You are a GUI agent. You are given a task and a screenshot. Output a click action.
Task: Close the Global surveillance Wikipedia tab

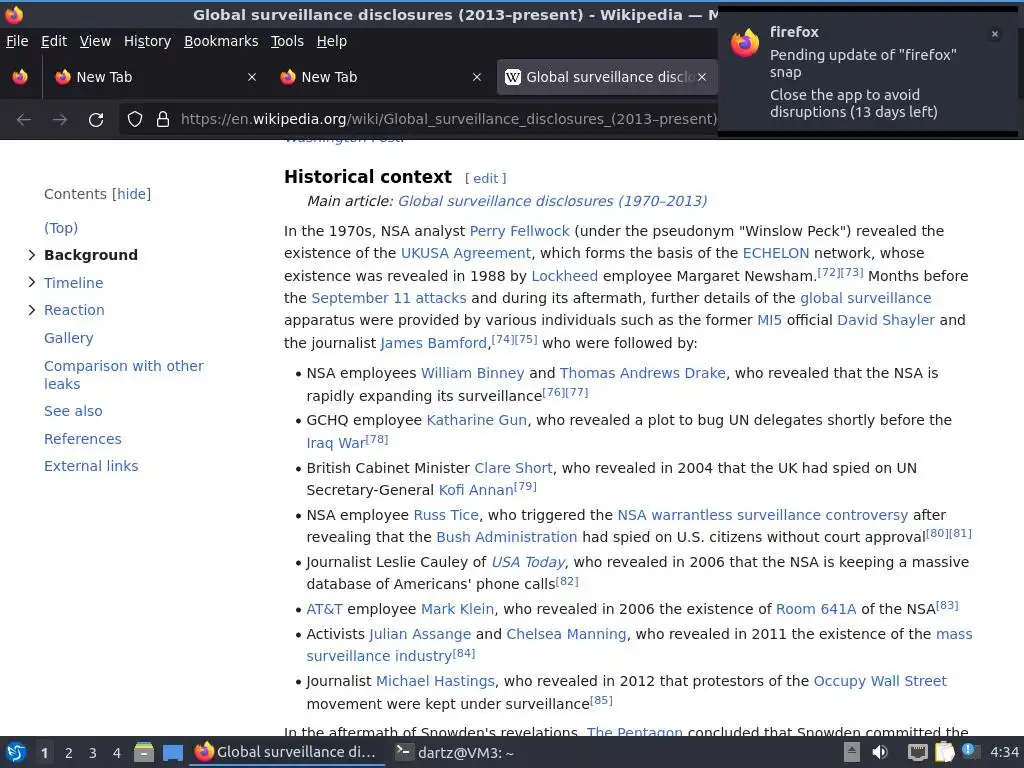coord(702,77)
